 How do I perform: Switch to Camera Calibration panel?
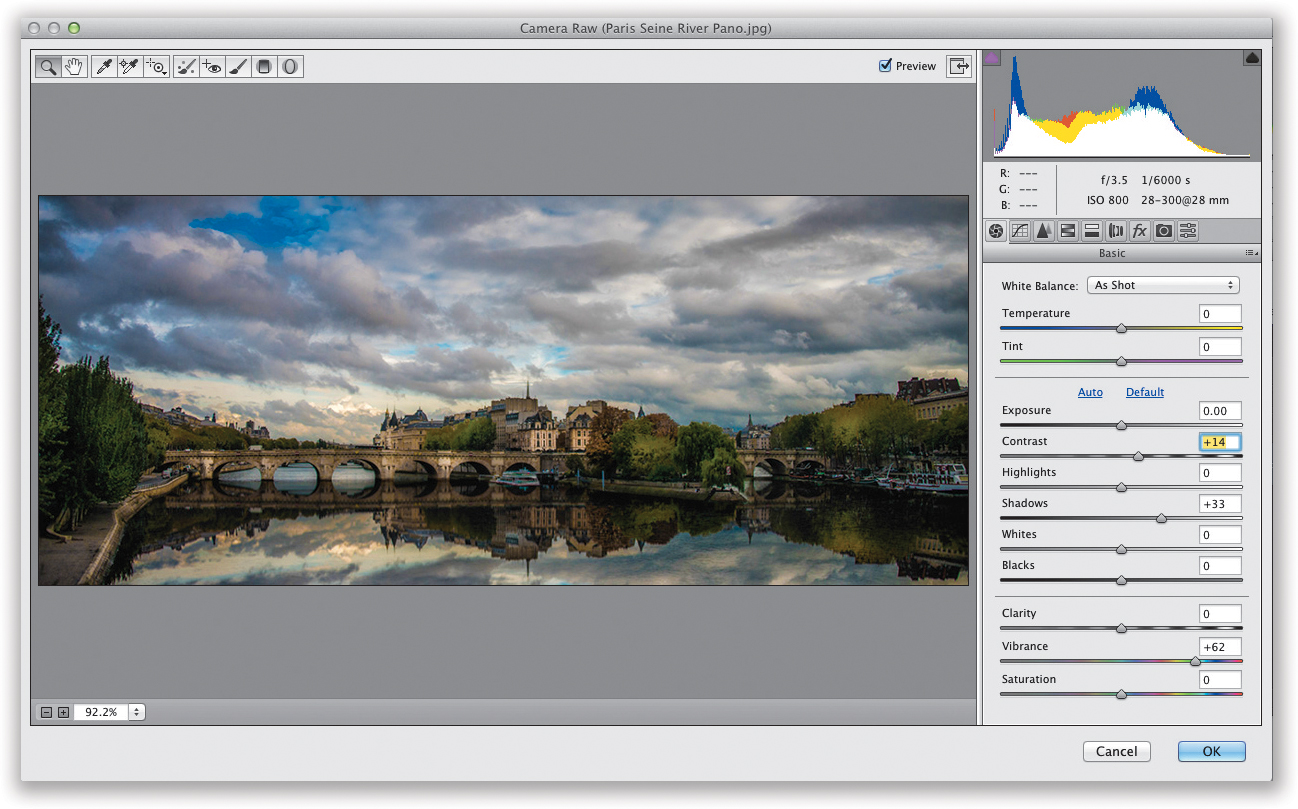coord(1164,231)
